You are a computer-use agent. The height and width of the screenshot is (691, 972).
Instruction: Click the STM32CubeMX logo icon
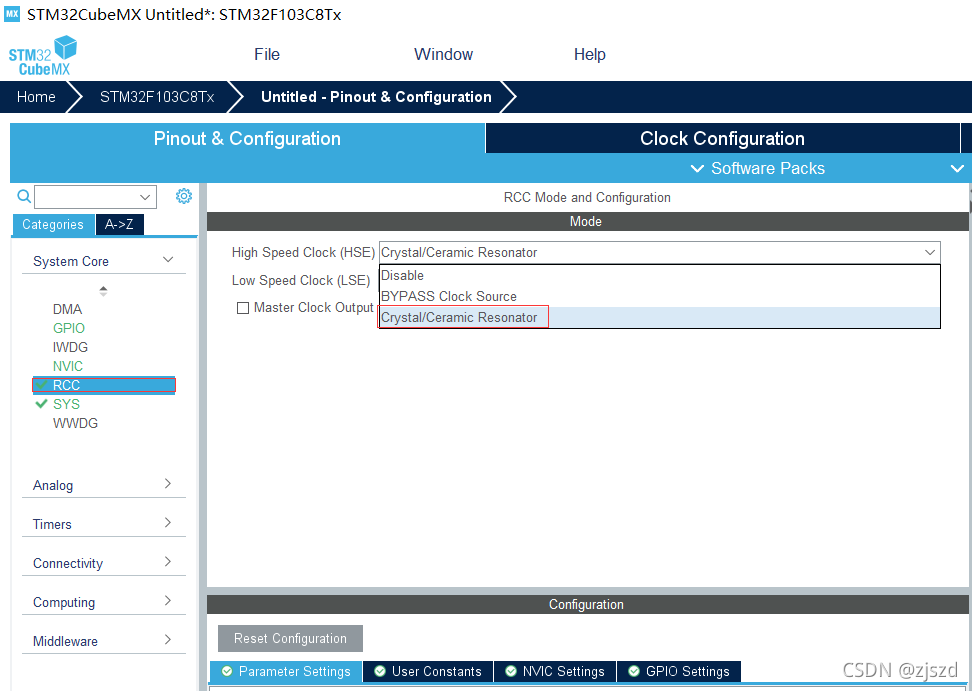(x=43, y=56)
